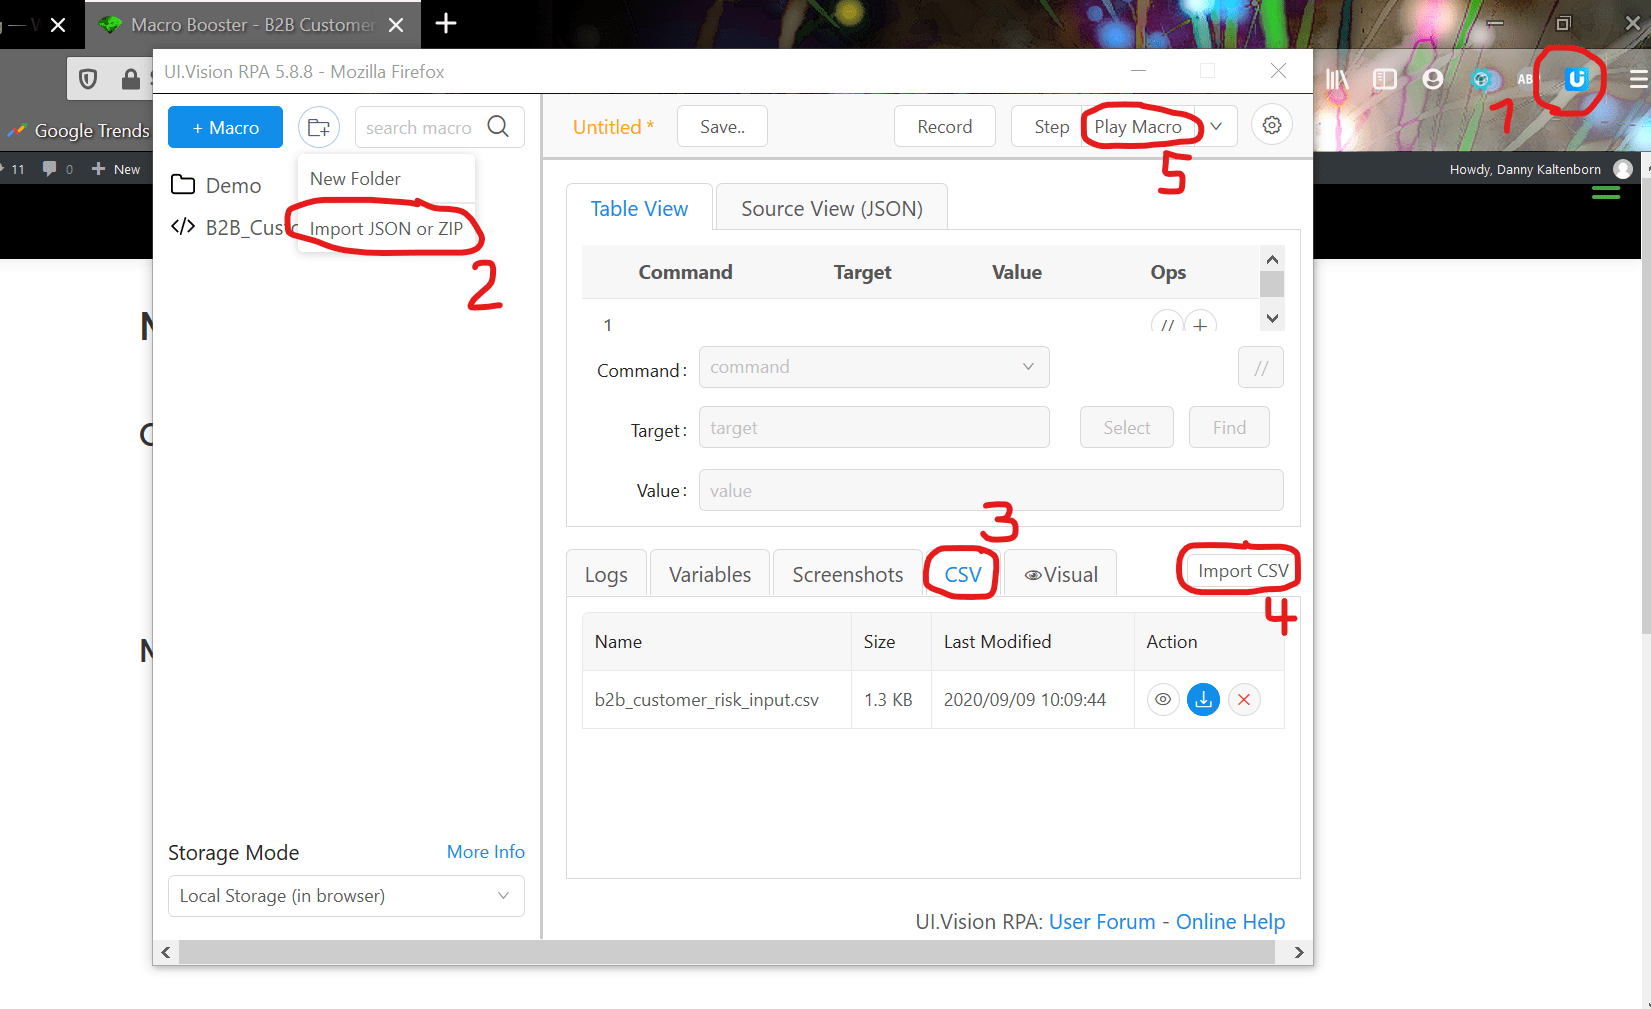
Task: Click the horizontal scrollbar at the bottom
Action: pyautogui.click(x=726, y=953)
